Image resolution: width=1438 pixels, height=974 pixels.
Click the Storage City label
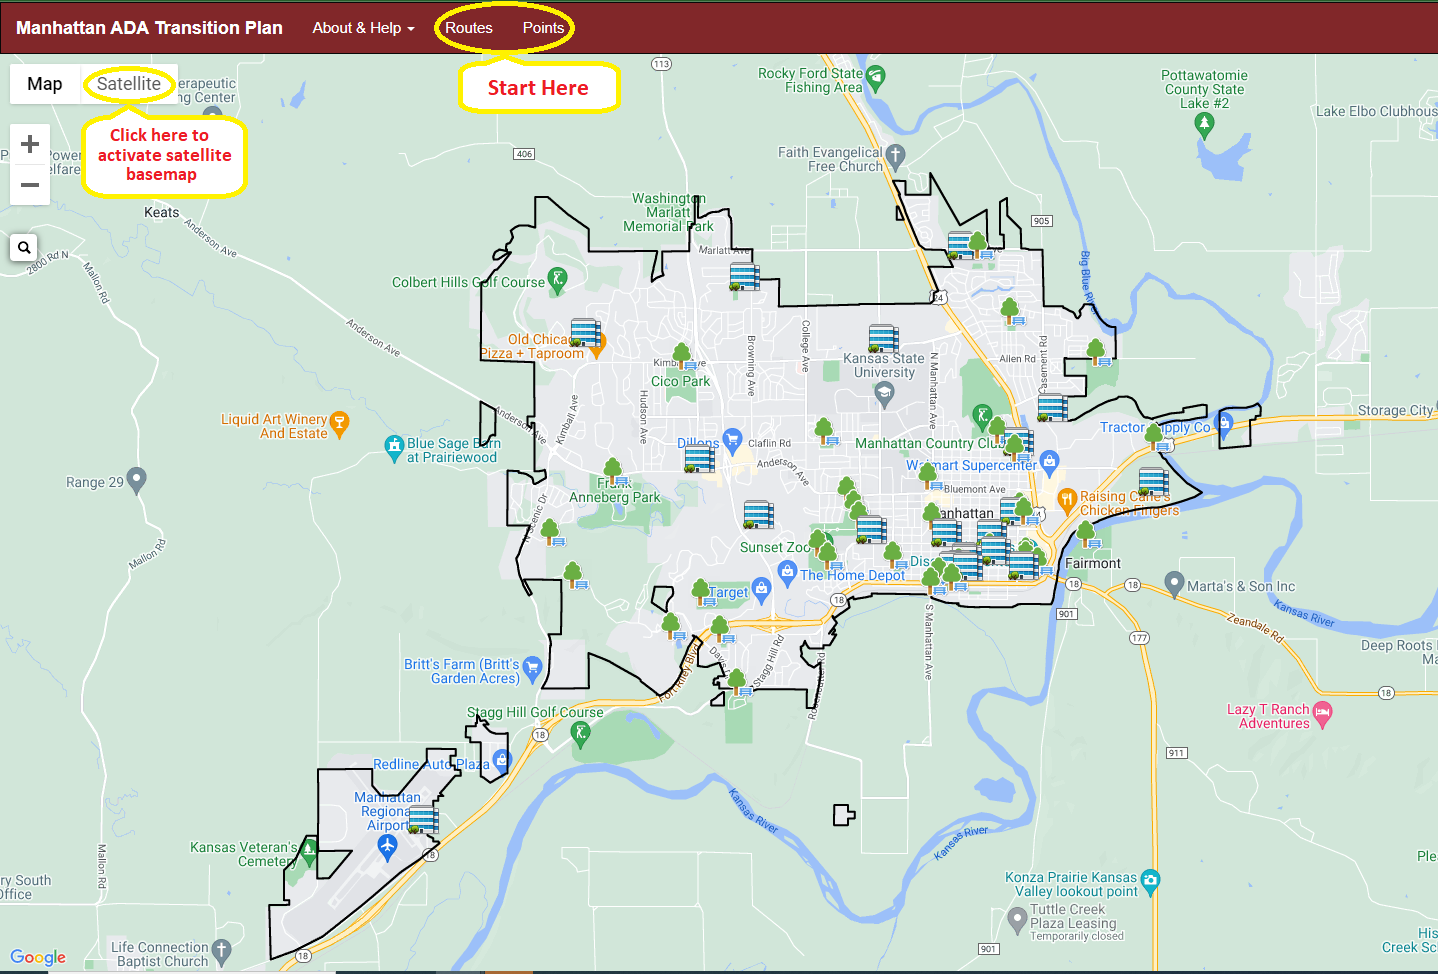1396,410
